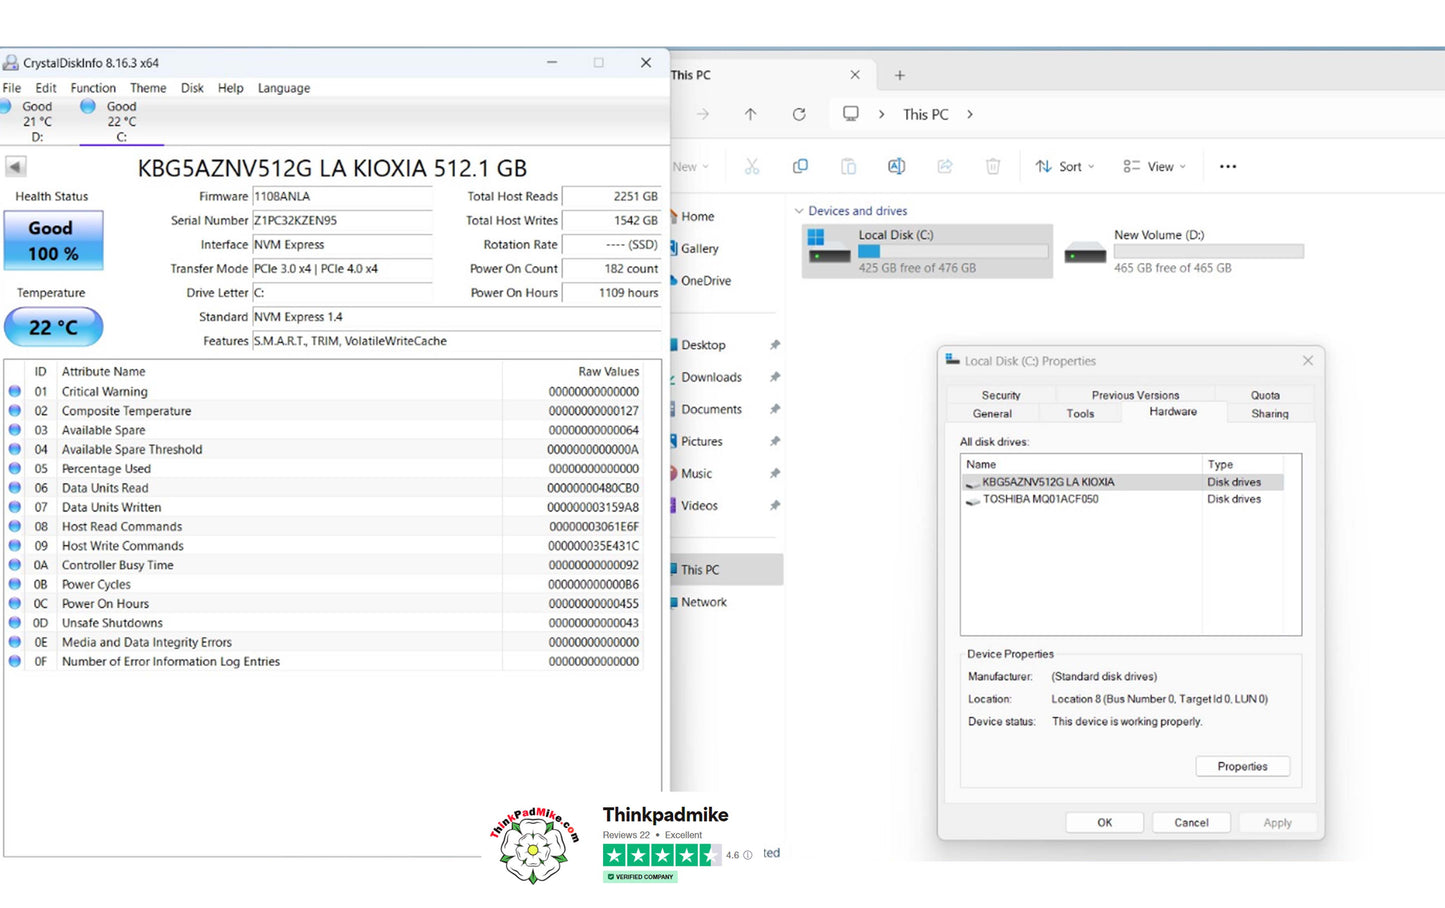Click the Cut icon in Explorer toolbar

pos(752,166)
